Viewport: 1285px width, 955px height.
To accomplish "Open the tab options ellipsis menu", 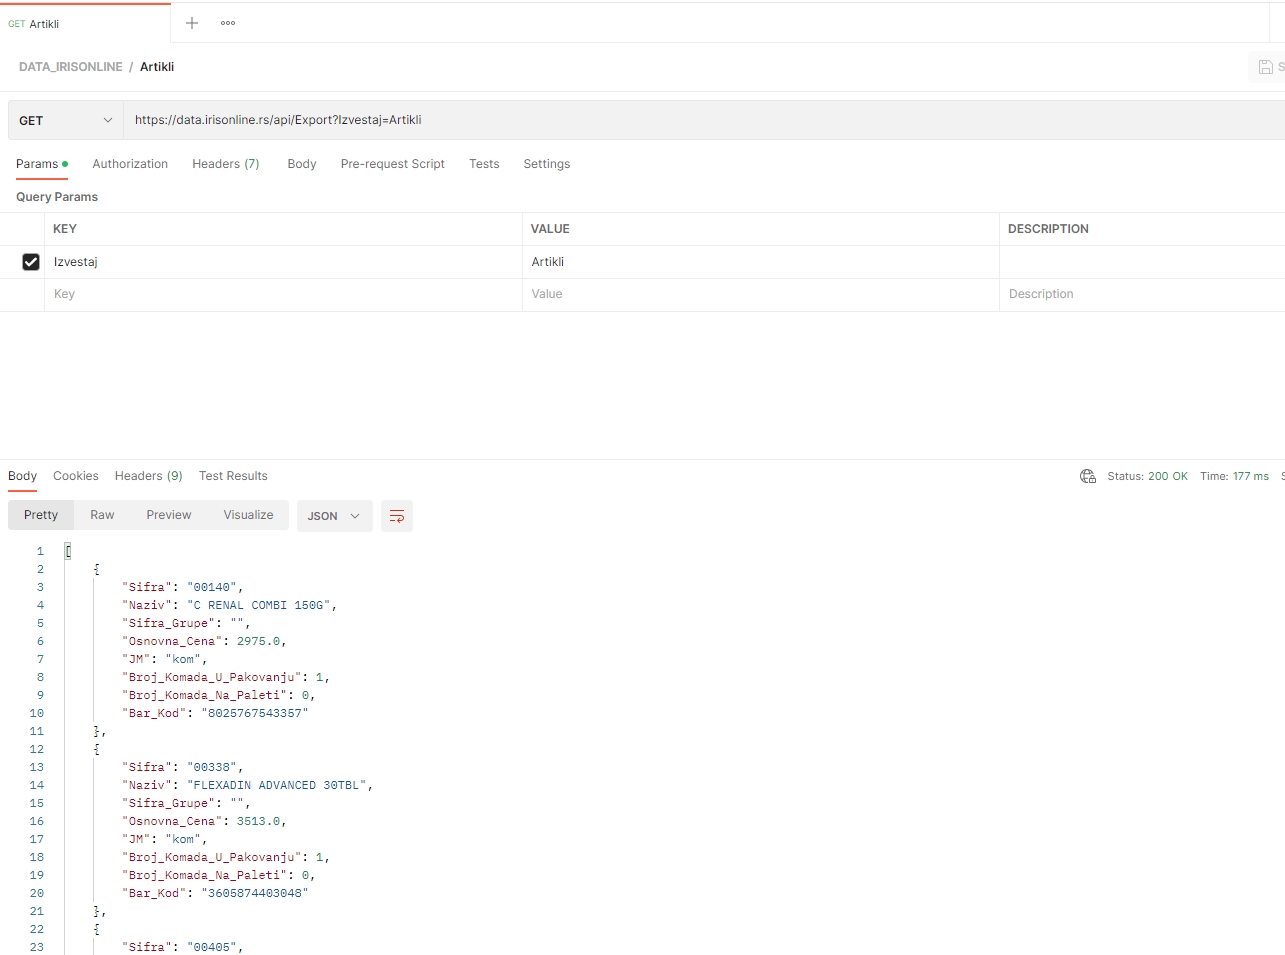I will pyautogui.click(x=228, y=23).
